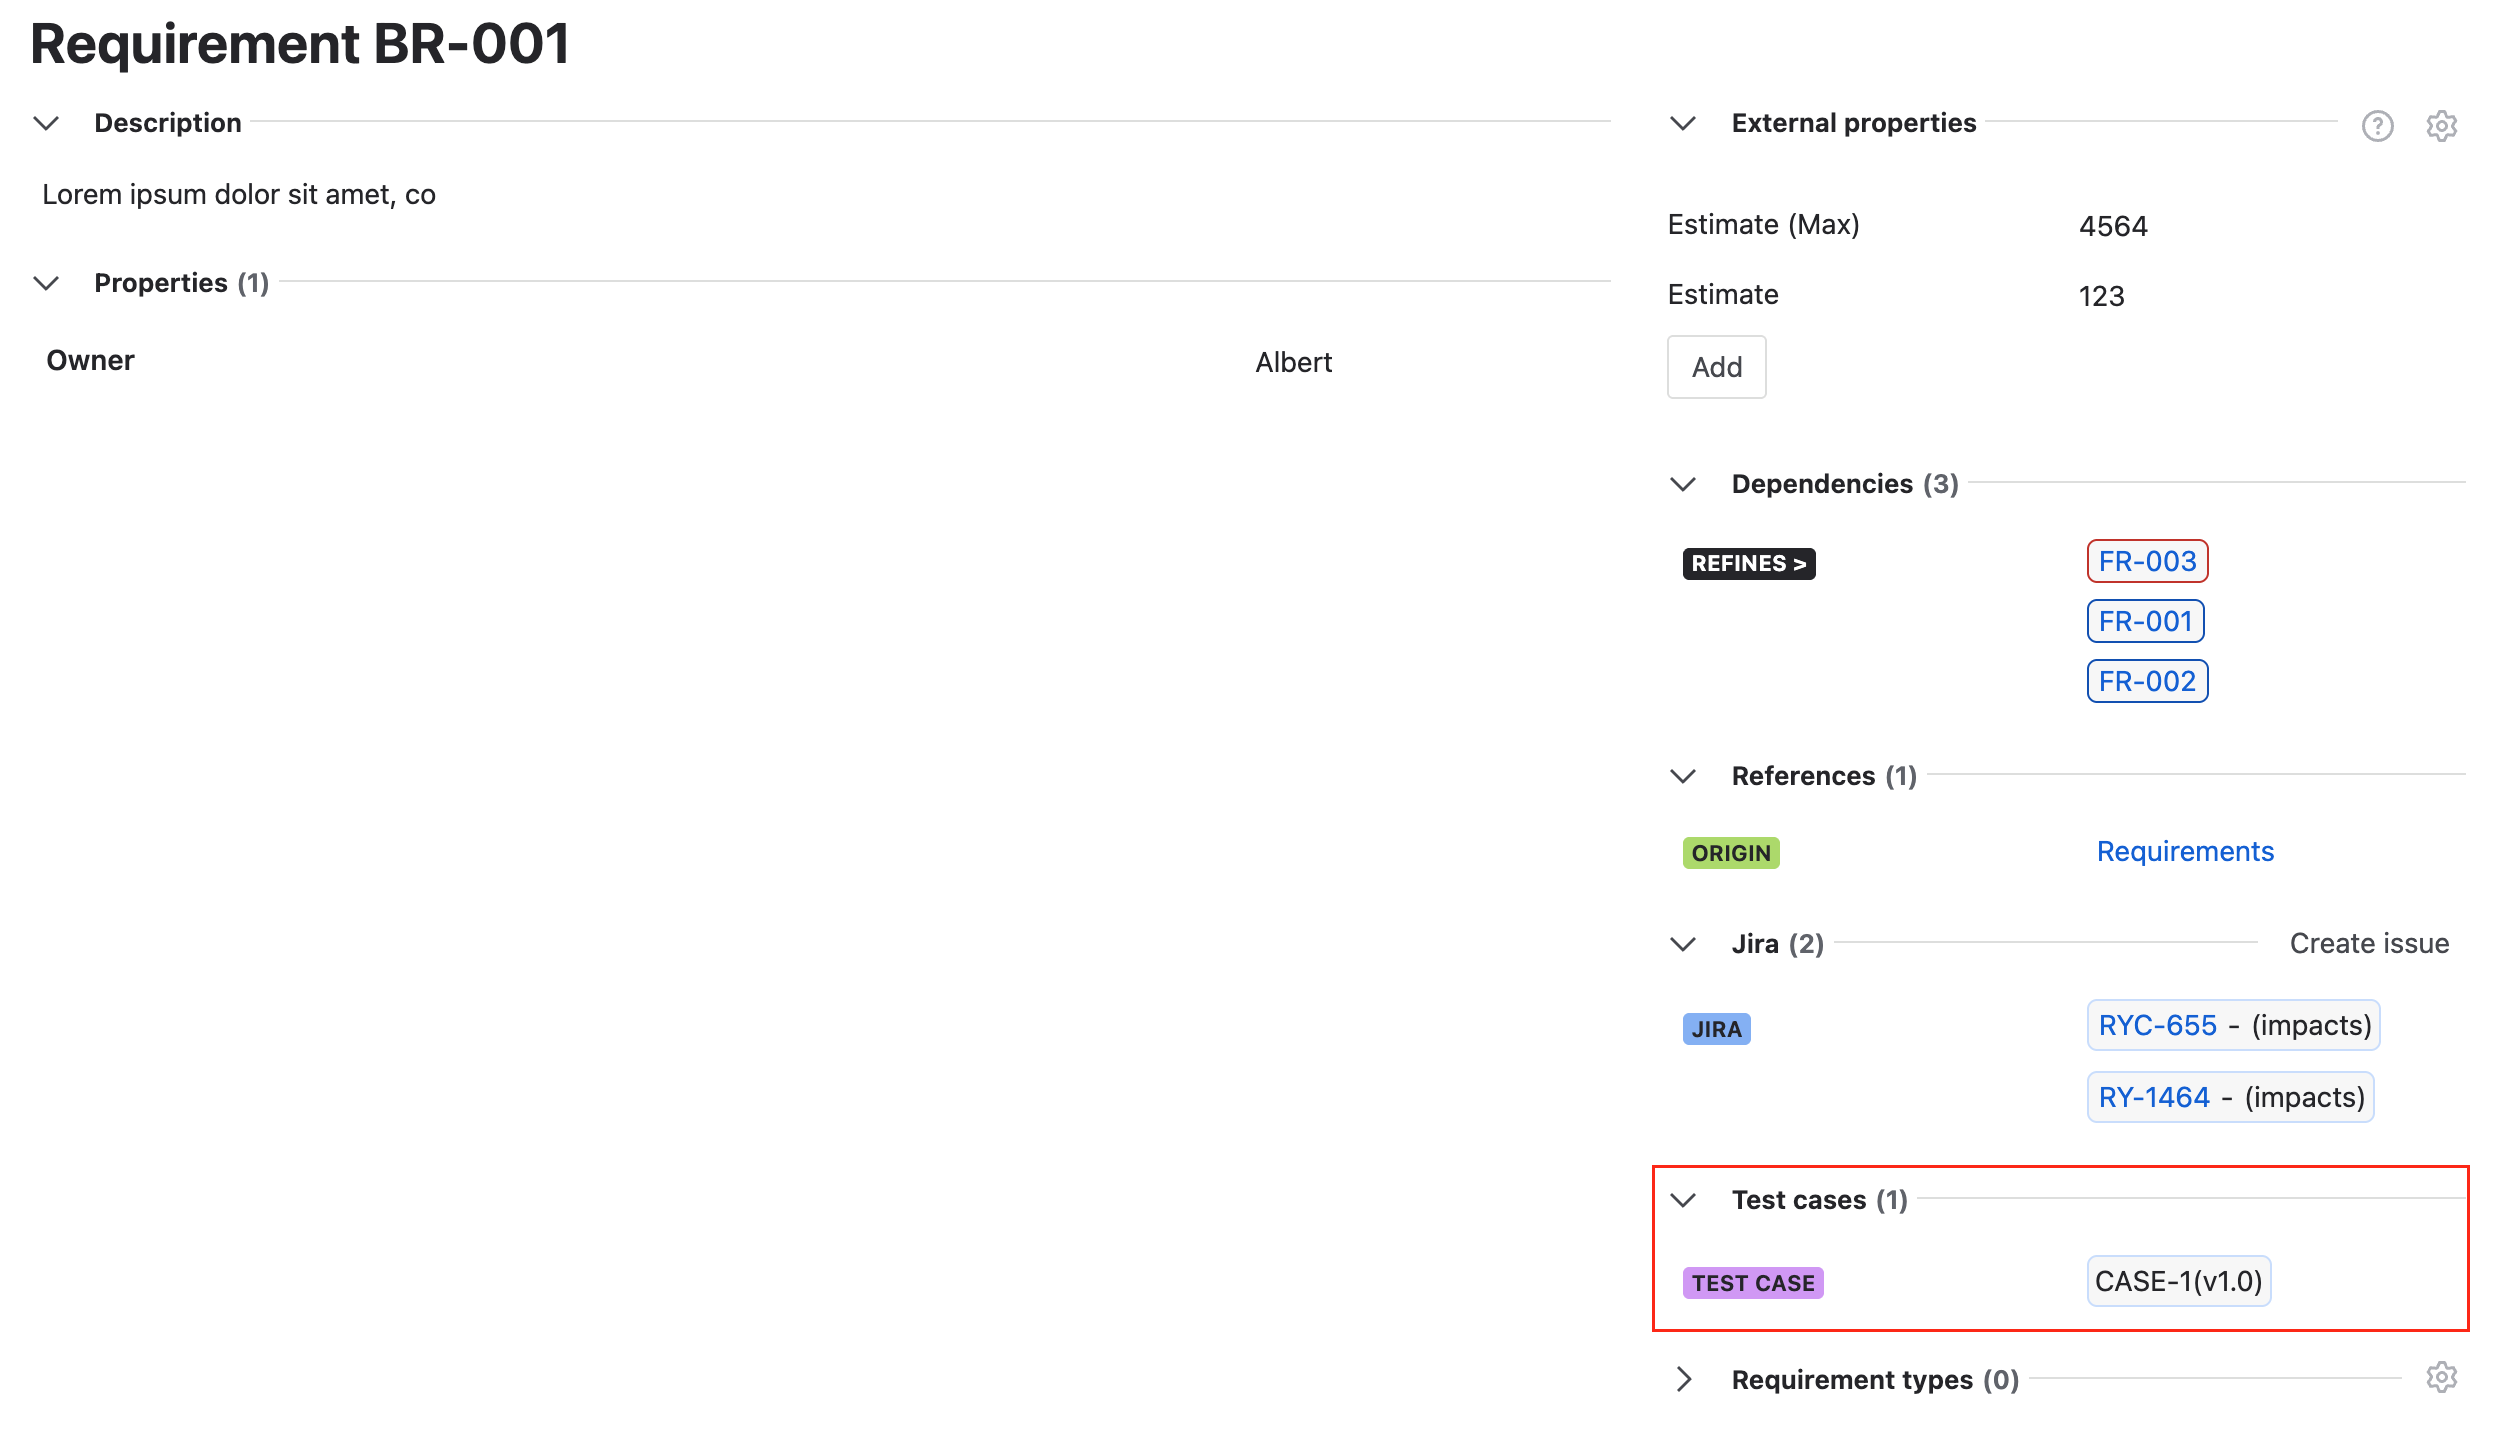
Task: Open the CASE-1(v1.0) test case
Action: [x=2179, y=1280]
